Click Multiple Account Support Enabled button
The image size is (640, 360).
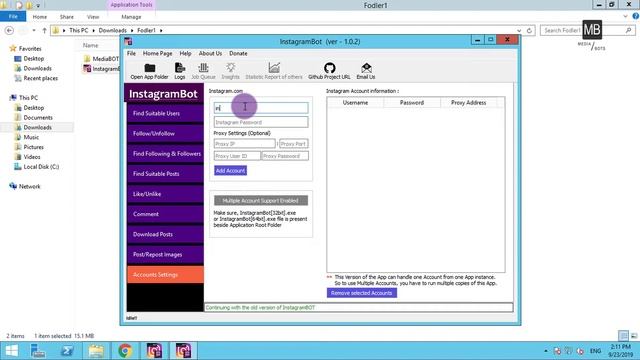pyautogui.click(x=261, y=200)
